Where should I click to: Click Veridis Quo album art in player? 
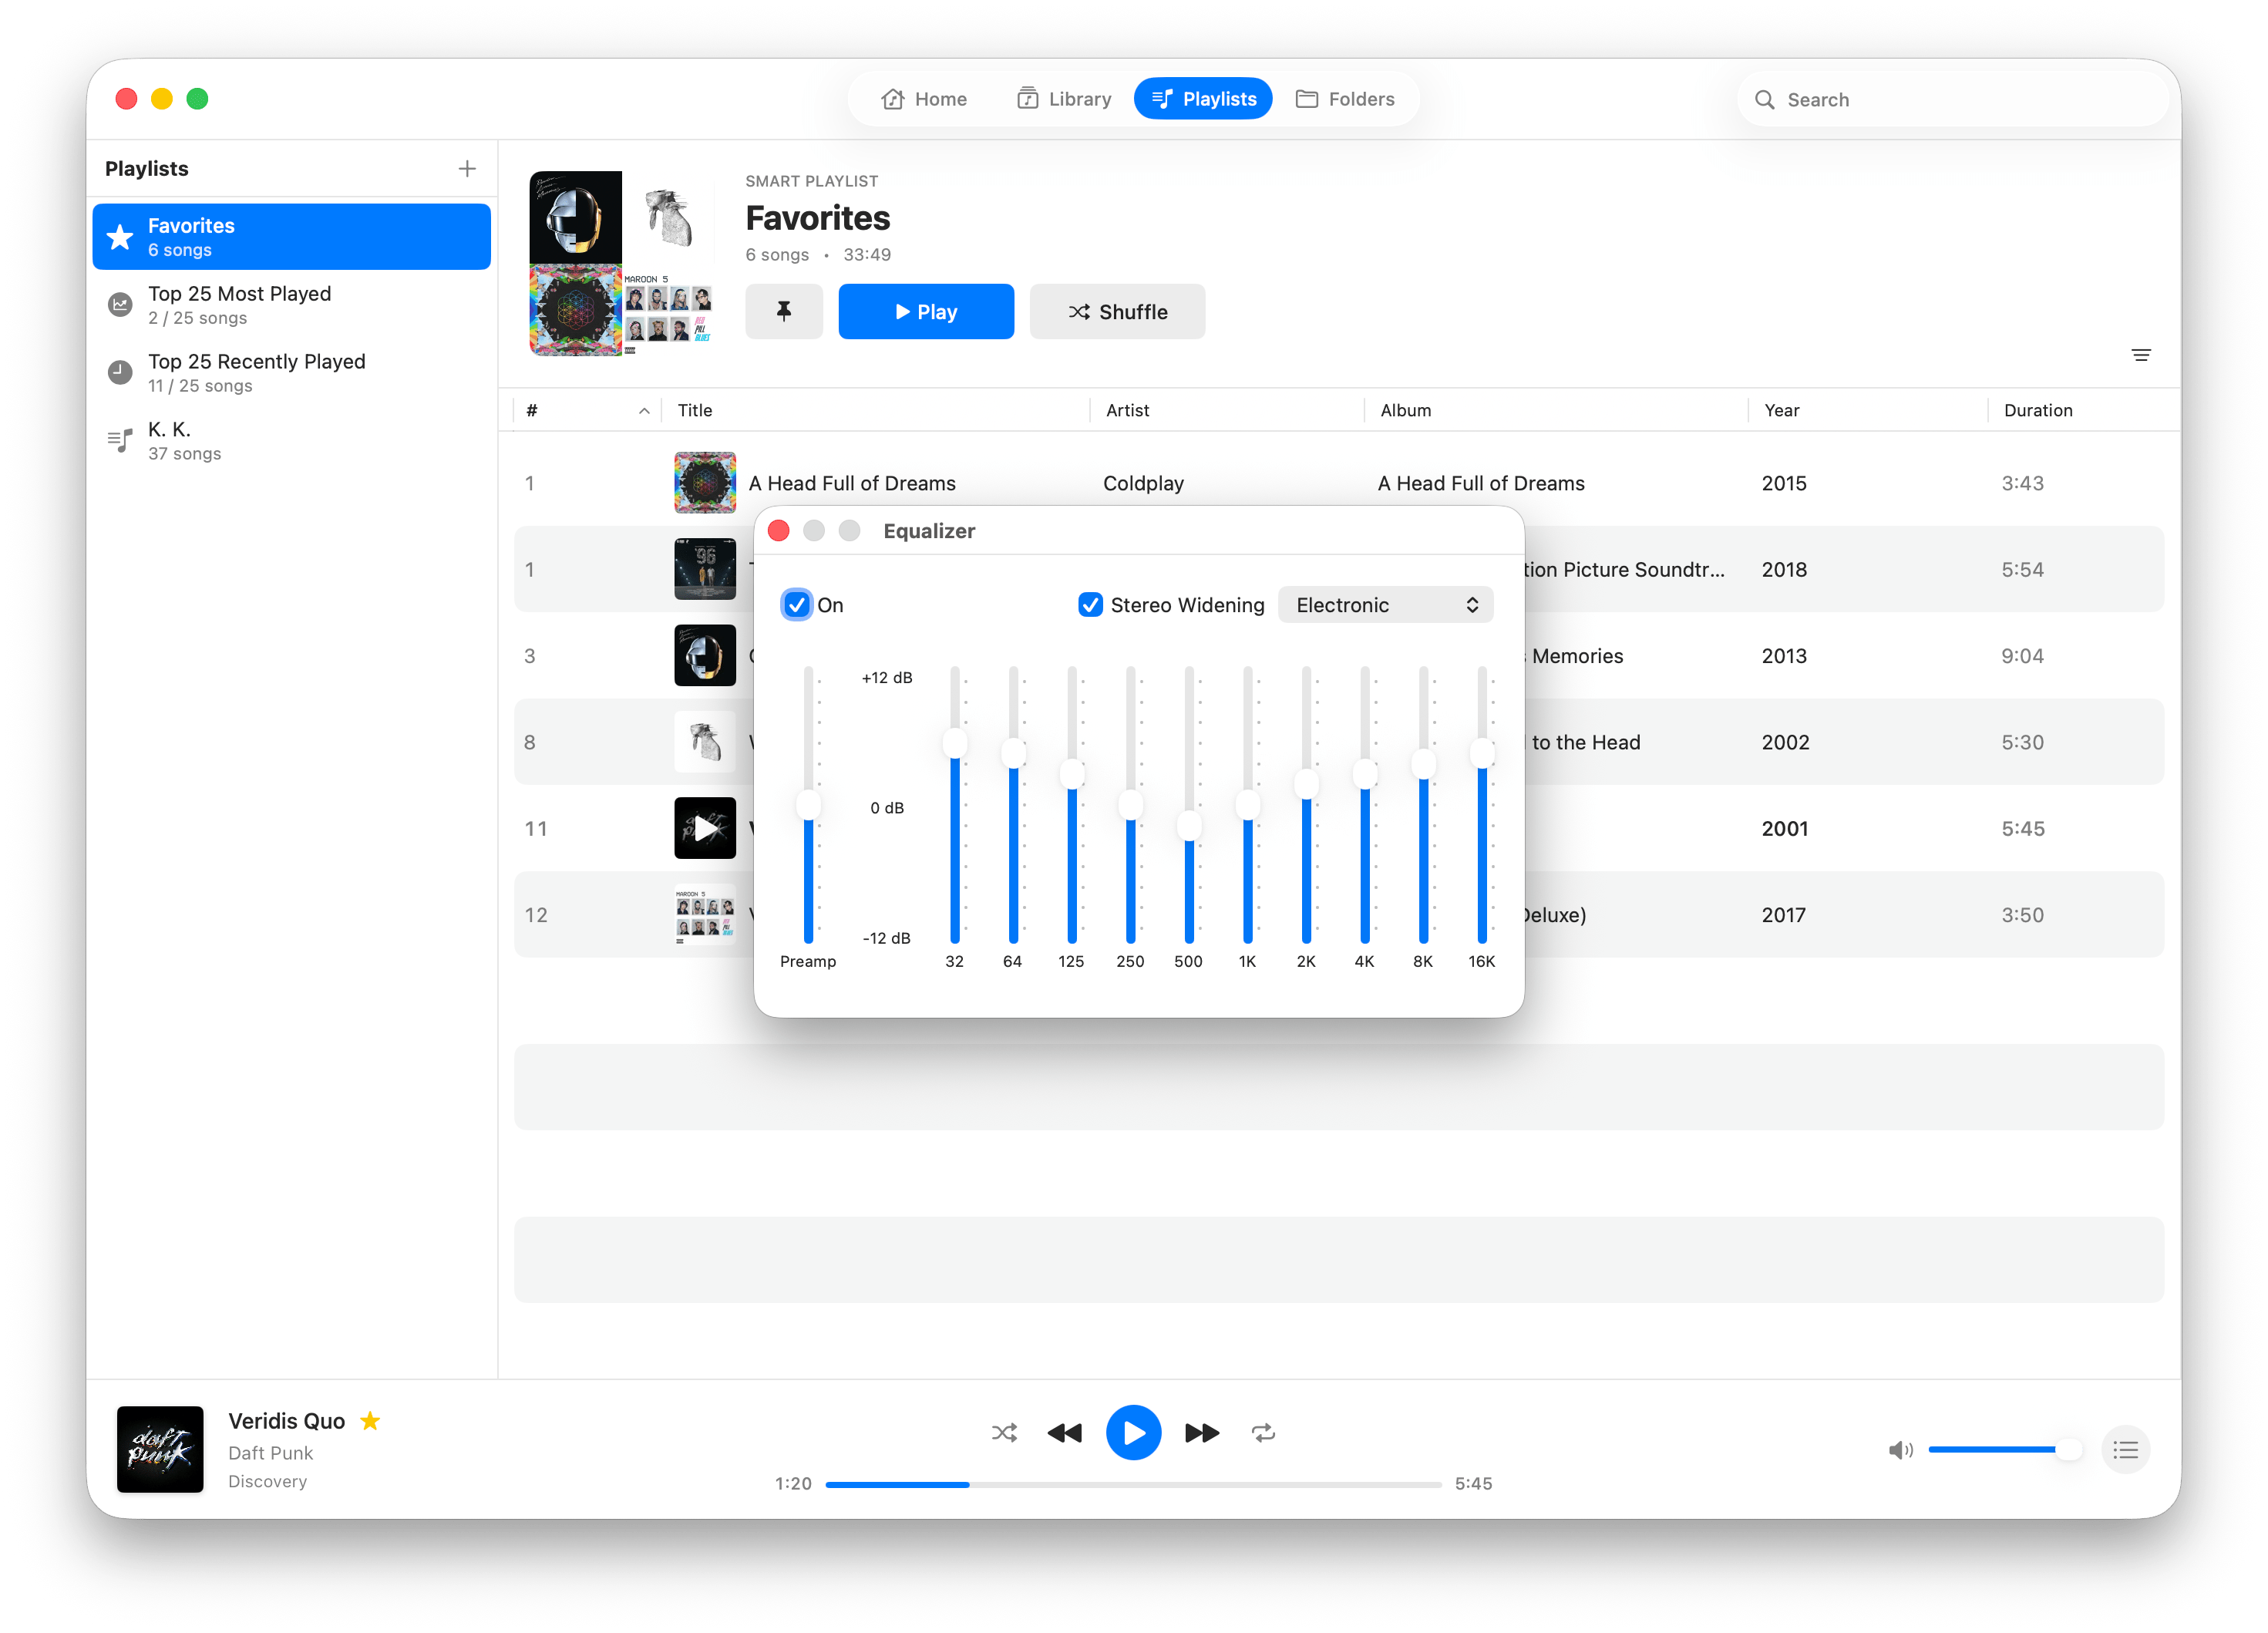coord(160,1450)
